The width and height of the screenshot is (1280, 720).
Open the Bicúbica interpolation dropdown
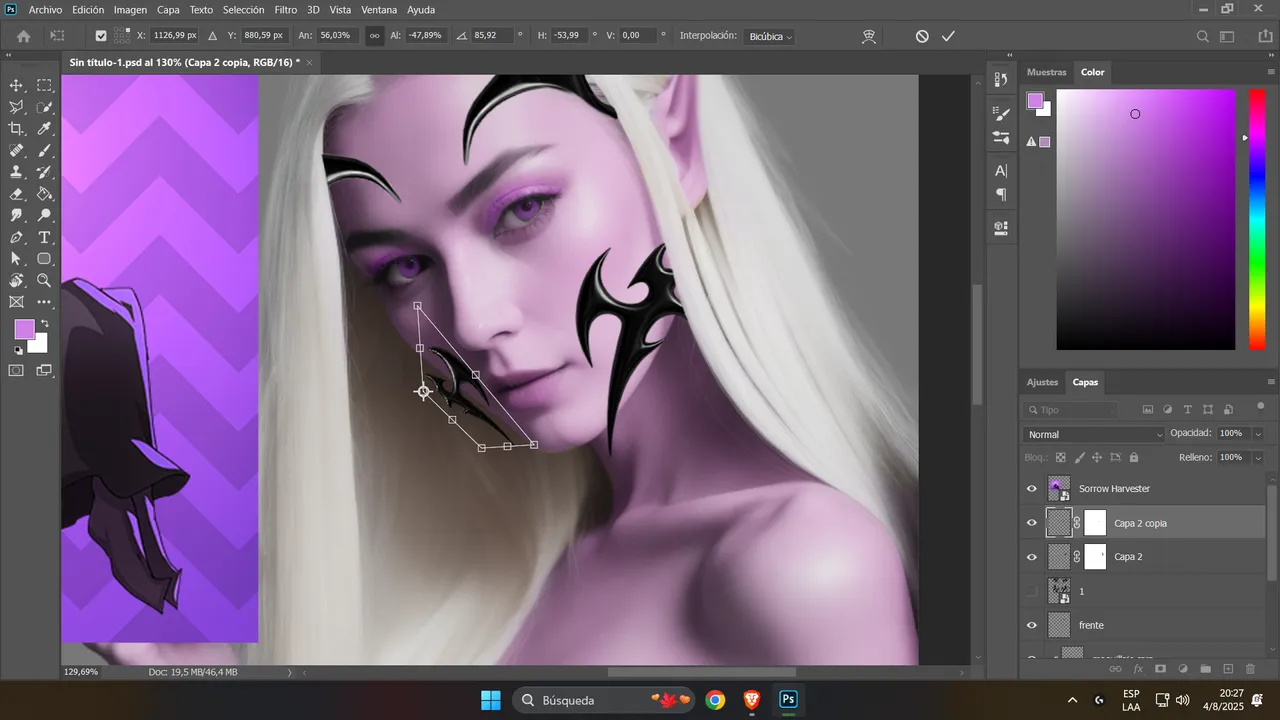click(770, 36)
